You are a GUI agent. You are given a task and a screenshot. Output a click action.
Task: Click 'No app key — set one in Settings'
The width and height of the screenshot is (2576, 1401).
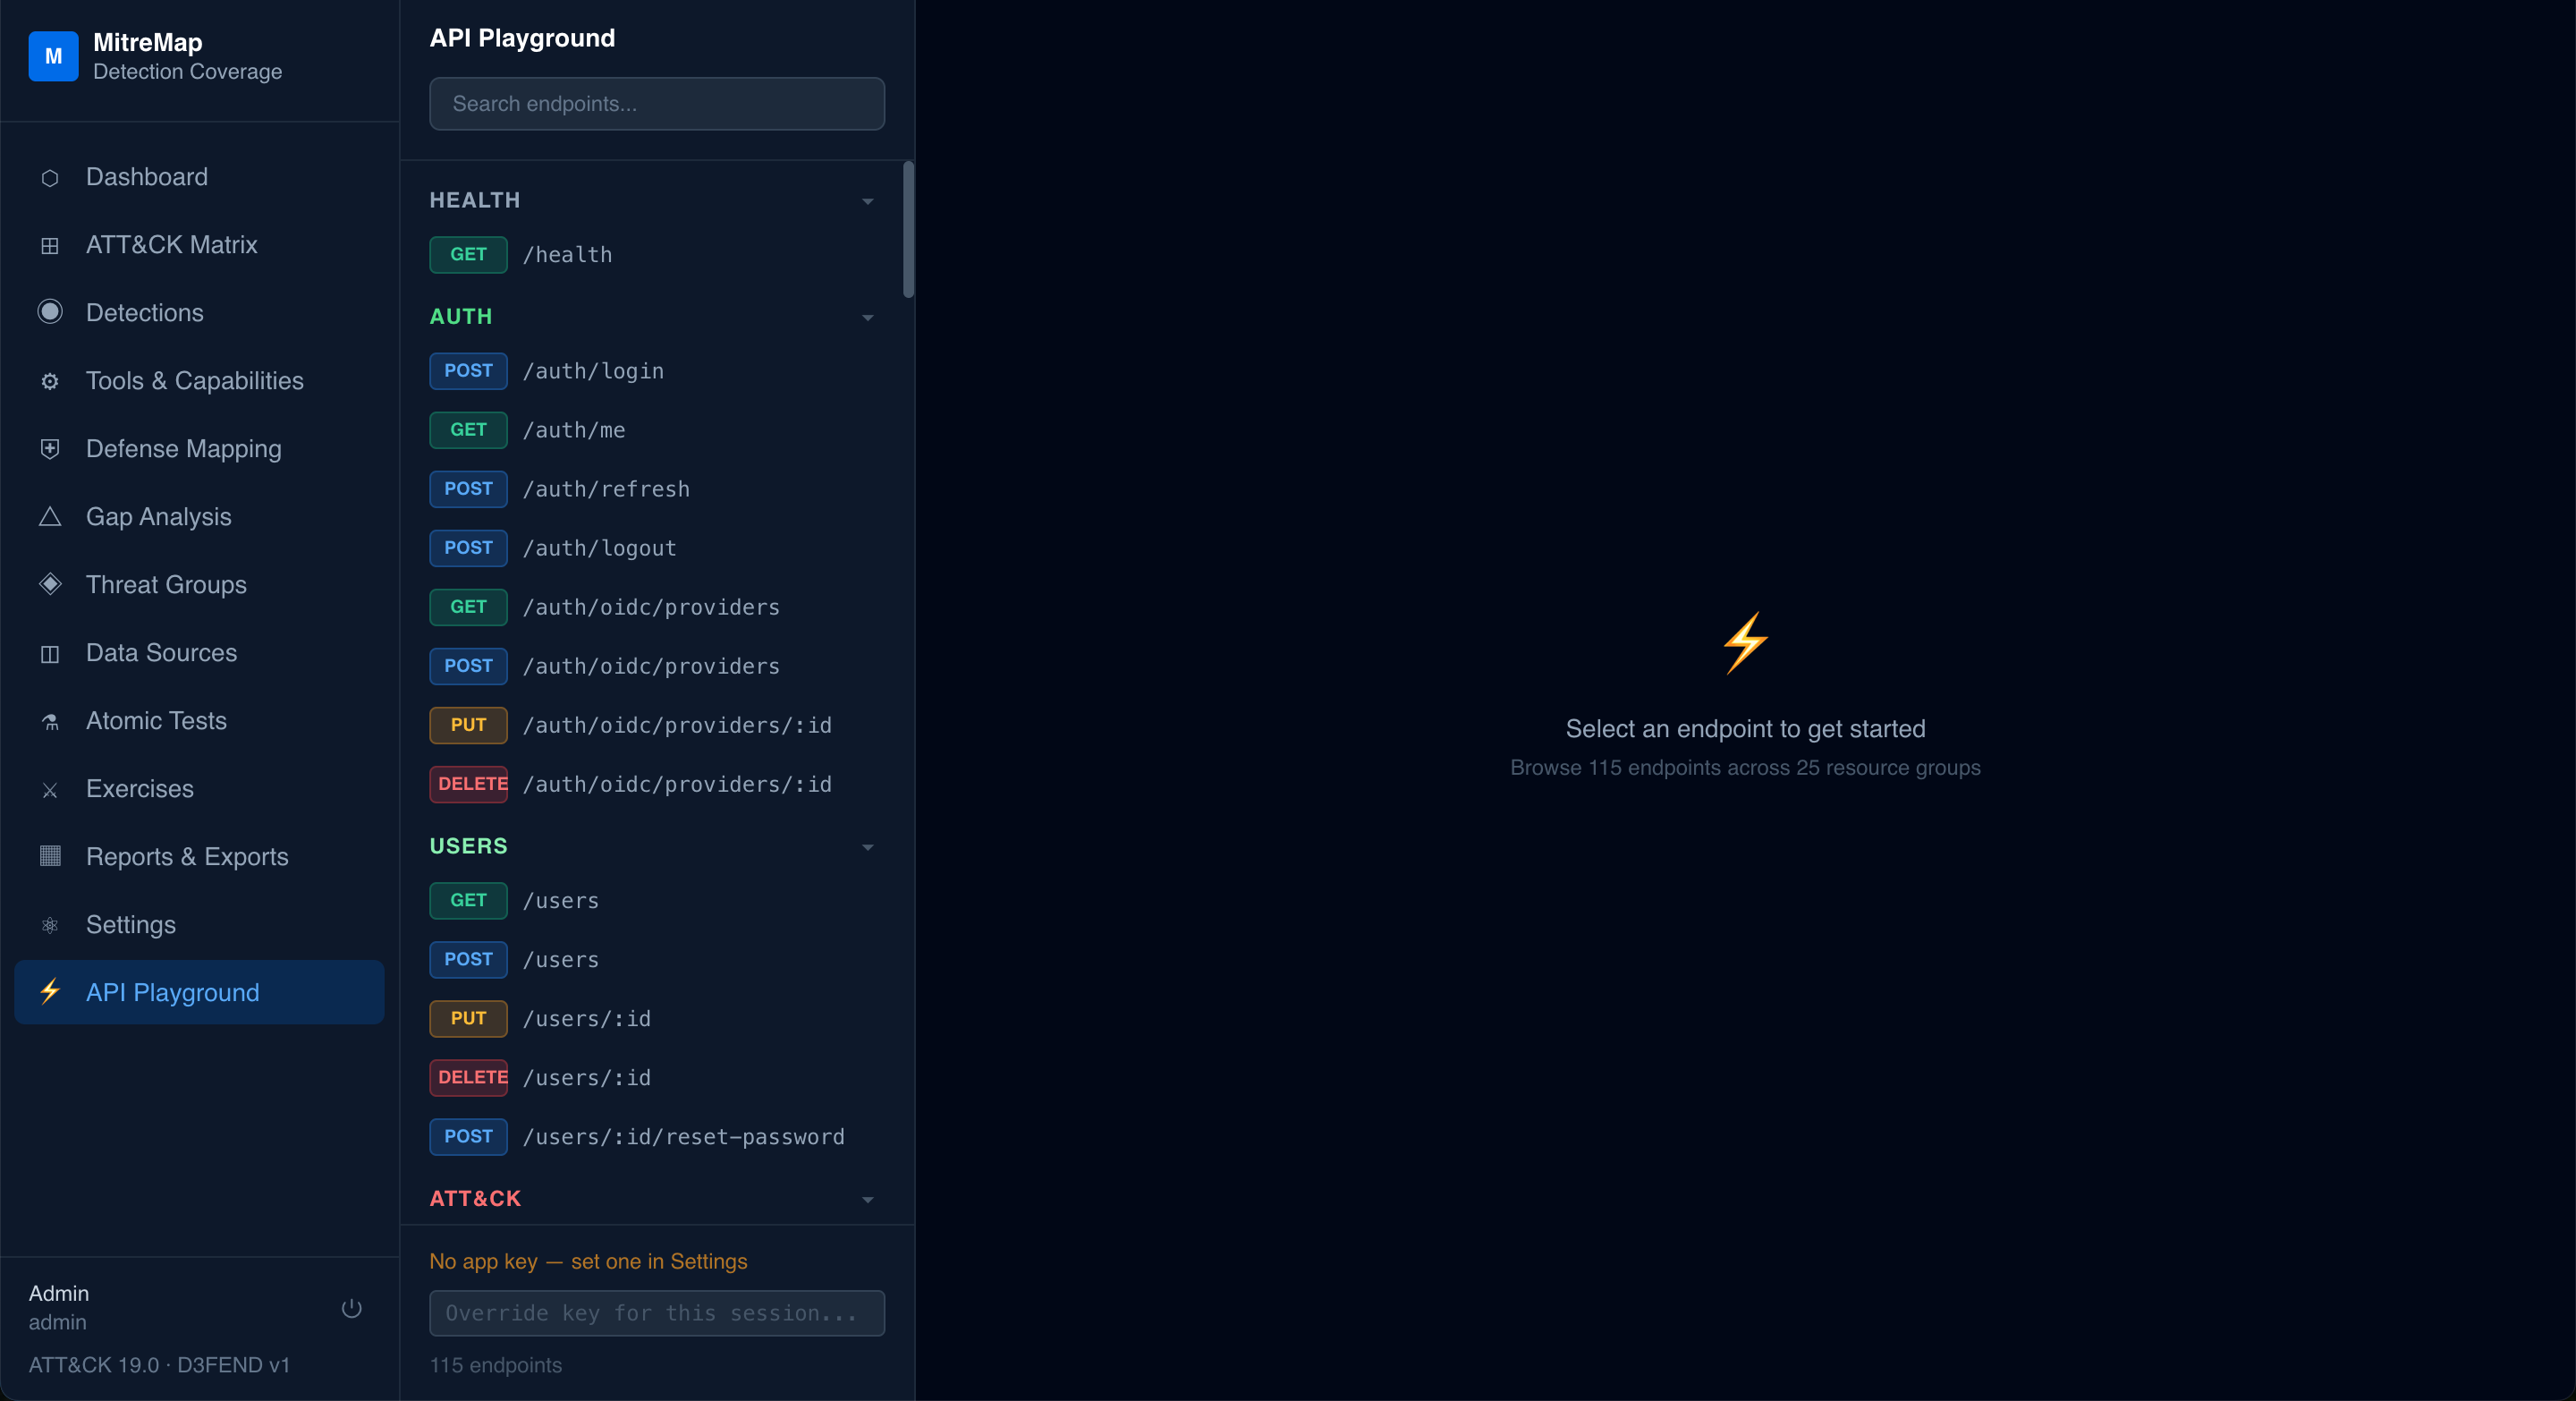pos(588,1261)
